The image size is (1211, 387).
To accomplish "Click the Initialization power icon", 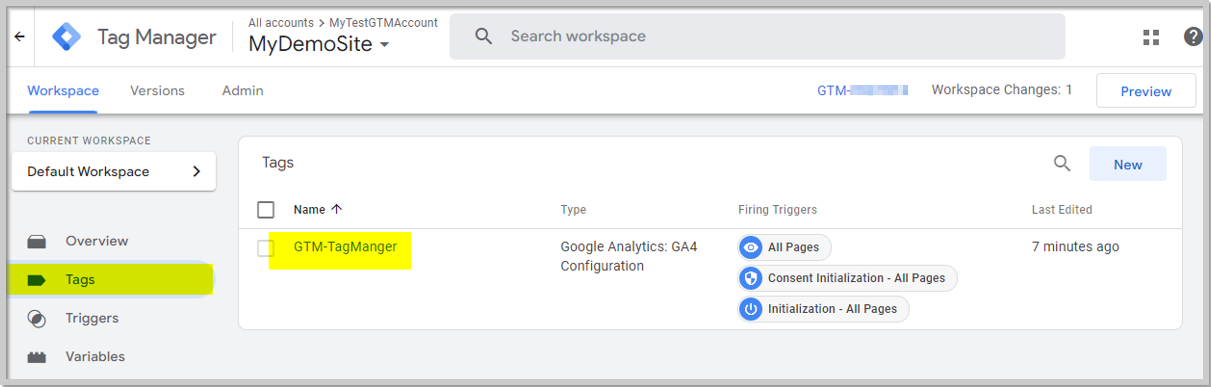I will [751, 309].
